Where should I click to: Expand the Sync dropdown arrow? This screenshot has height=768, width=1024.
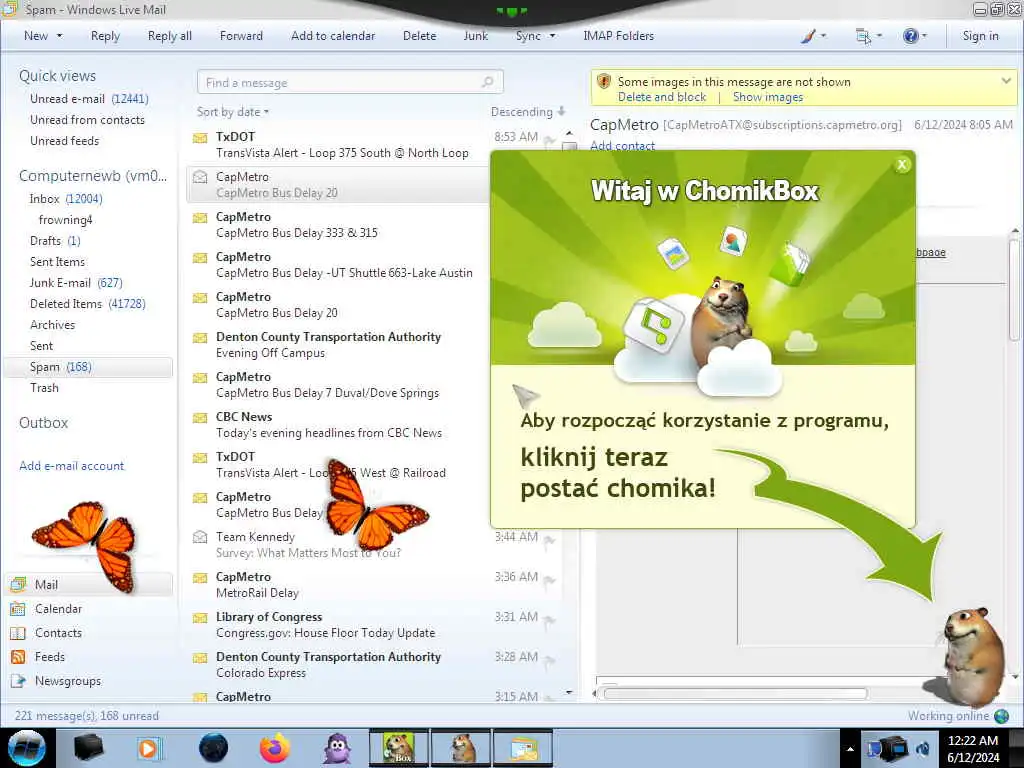552,36
